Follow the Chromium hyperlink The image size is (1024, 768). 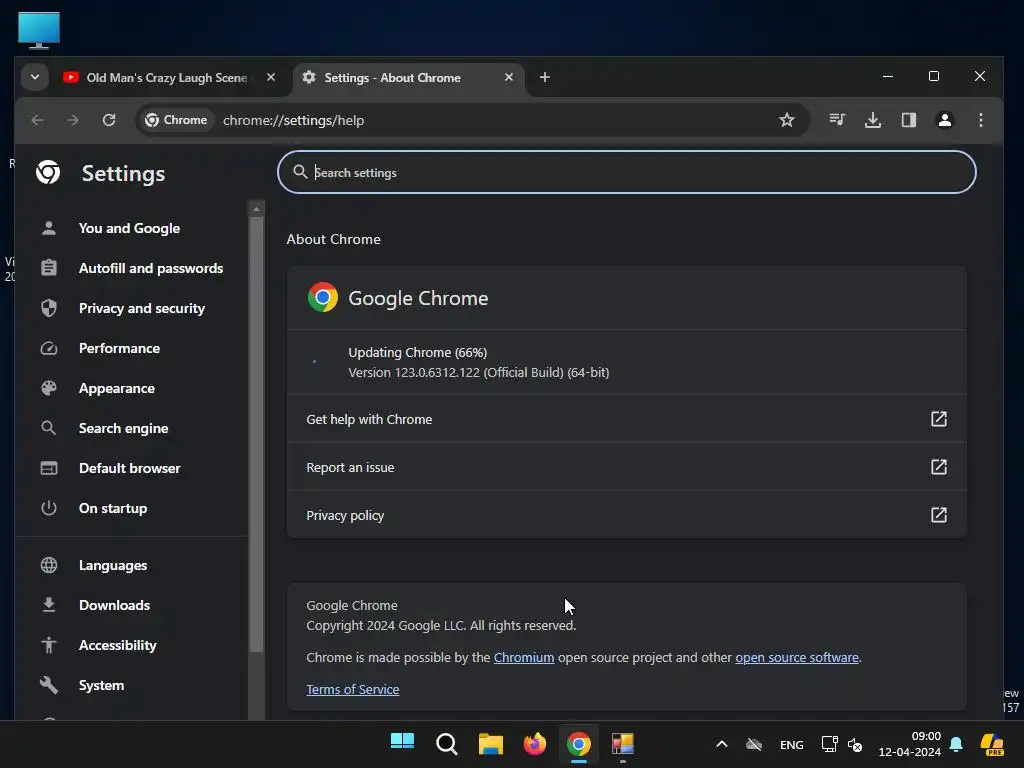pos(524,658)
